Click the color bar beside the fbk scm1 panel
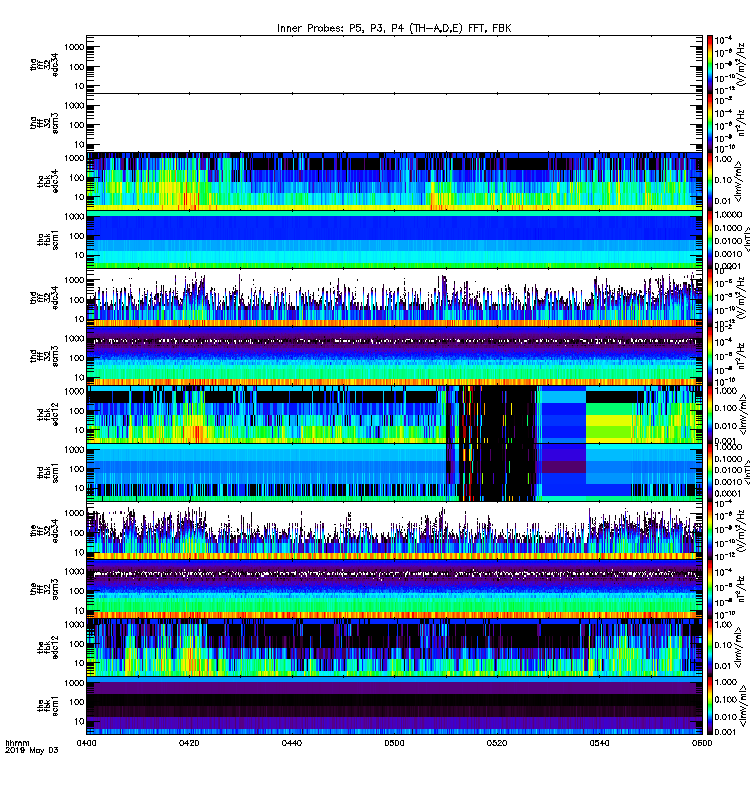 tap(710, 705)
